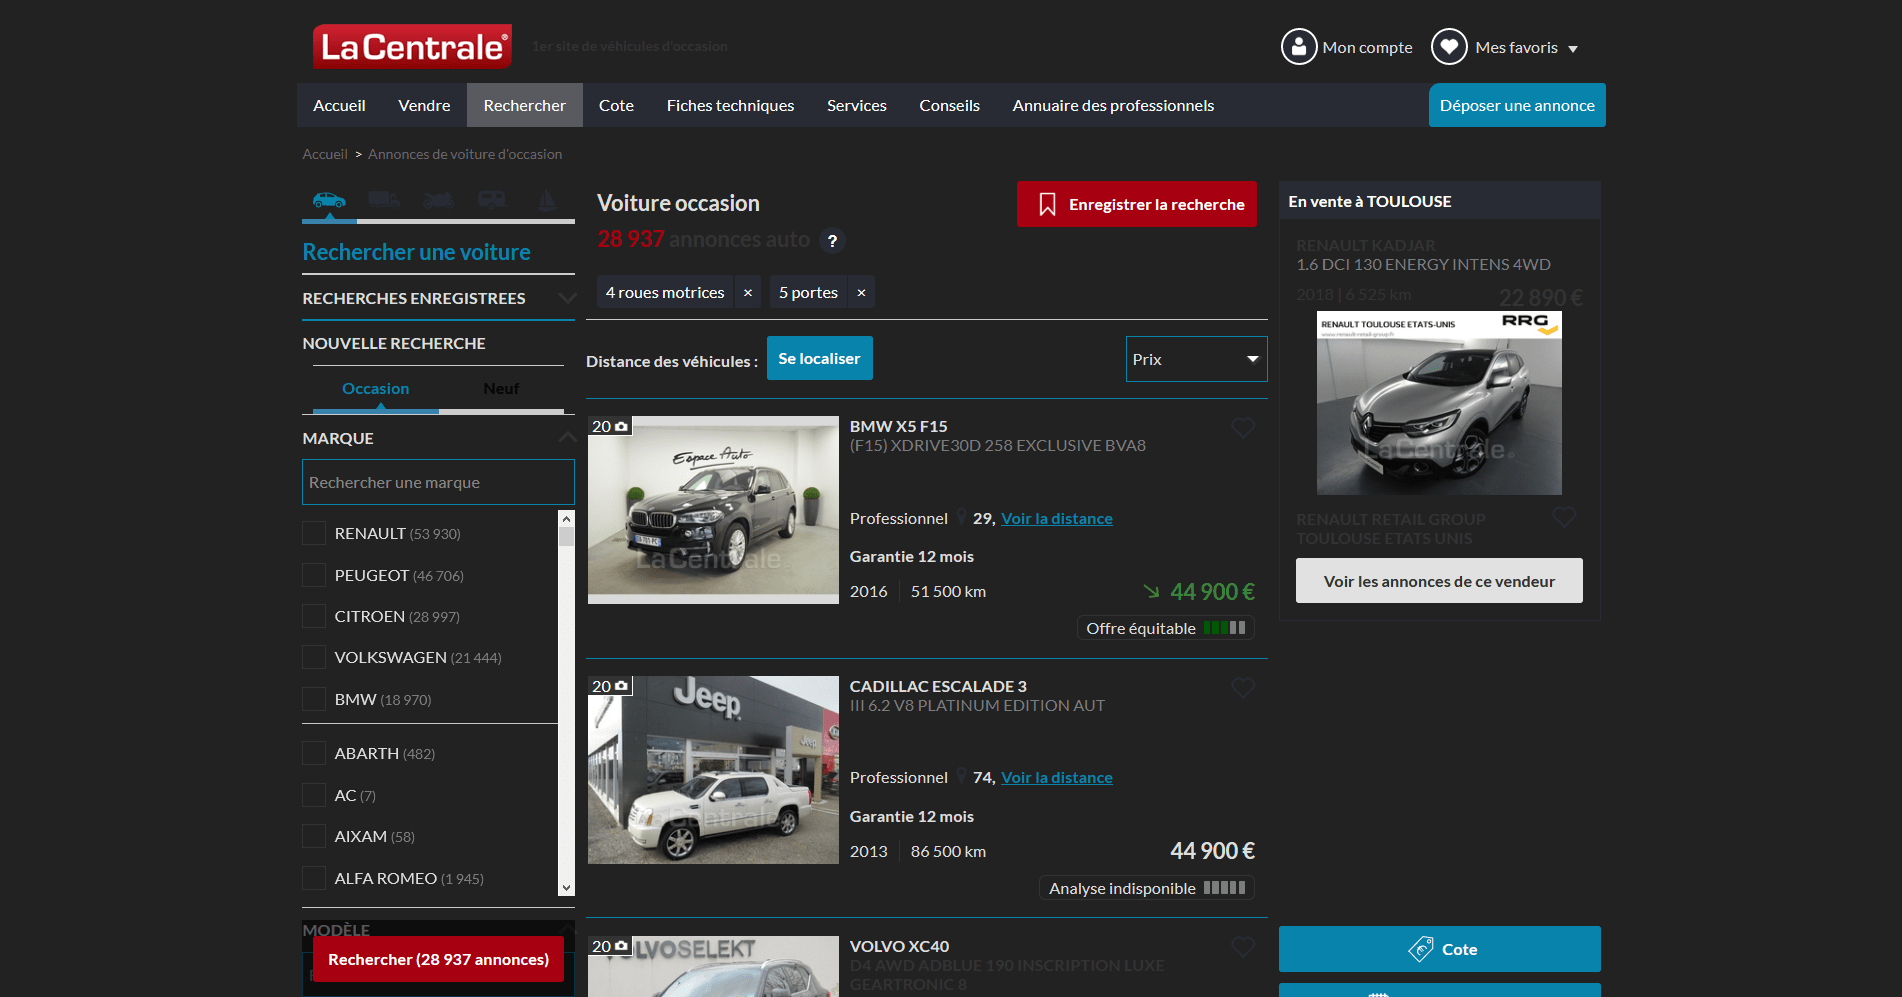Click Accueil breadcrumb link
The width and height of the screenshot is (1902, 997).
325,154
